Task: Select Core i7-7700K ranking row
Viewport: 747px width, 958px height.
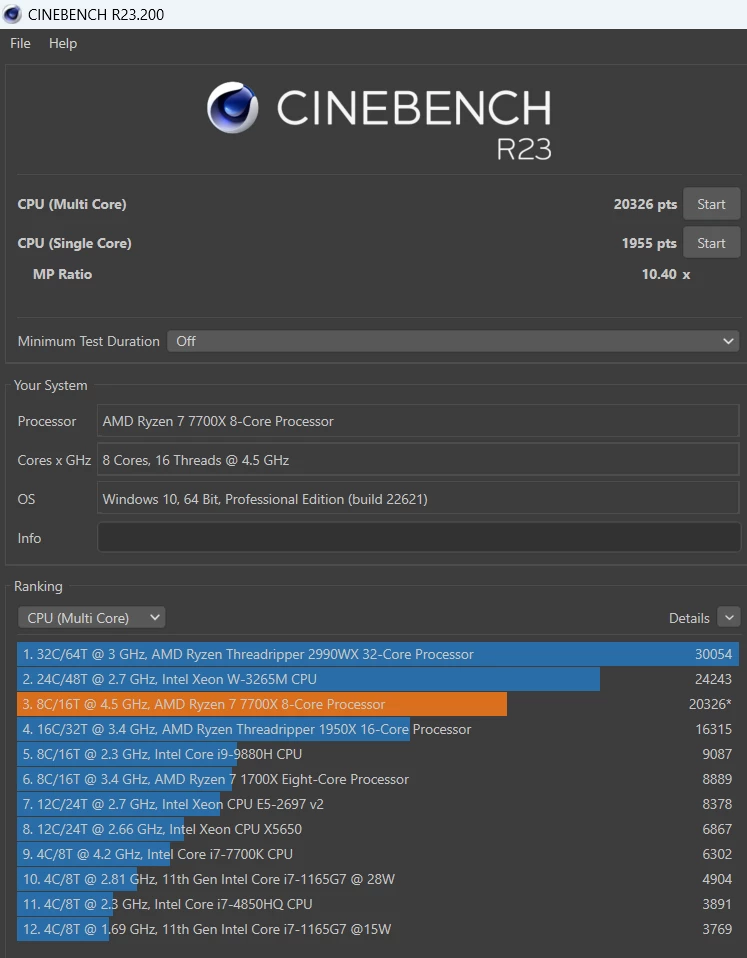Action: click(378, 855)
